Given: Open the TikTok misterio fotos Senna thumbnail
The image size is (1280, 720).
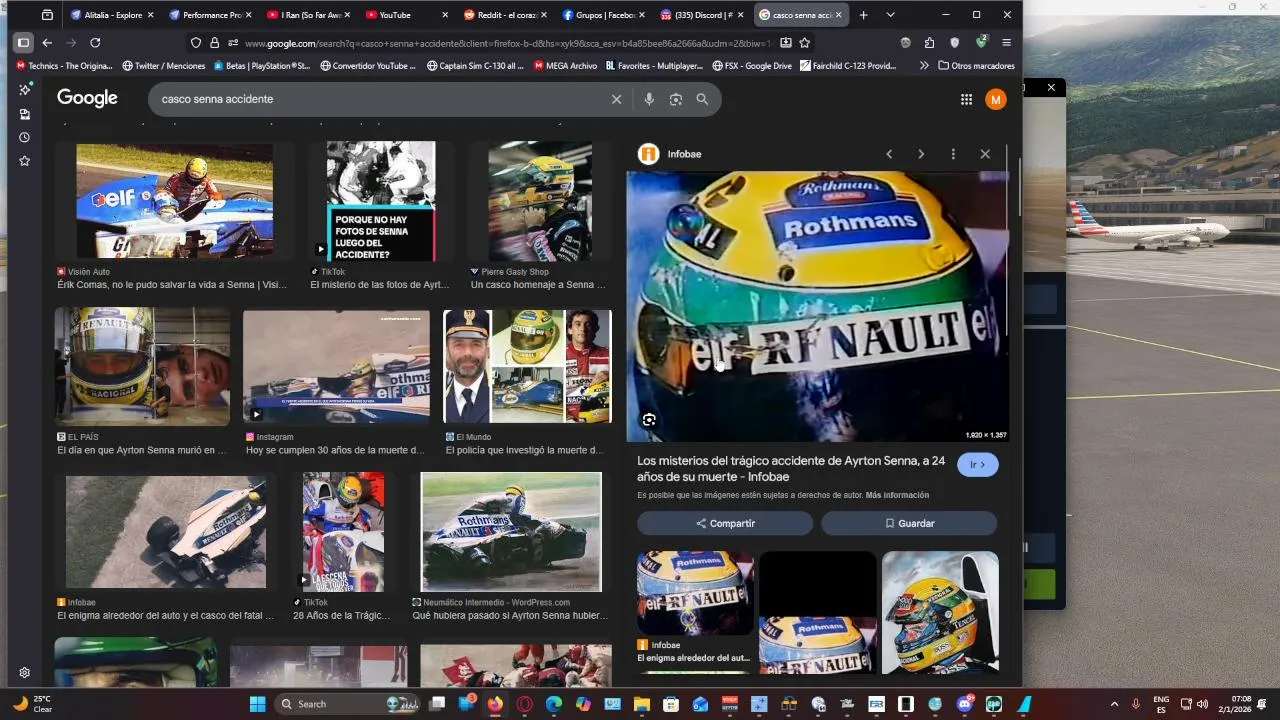Looking at the screenshot, I should [x=381, y=201].
